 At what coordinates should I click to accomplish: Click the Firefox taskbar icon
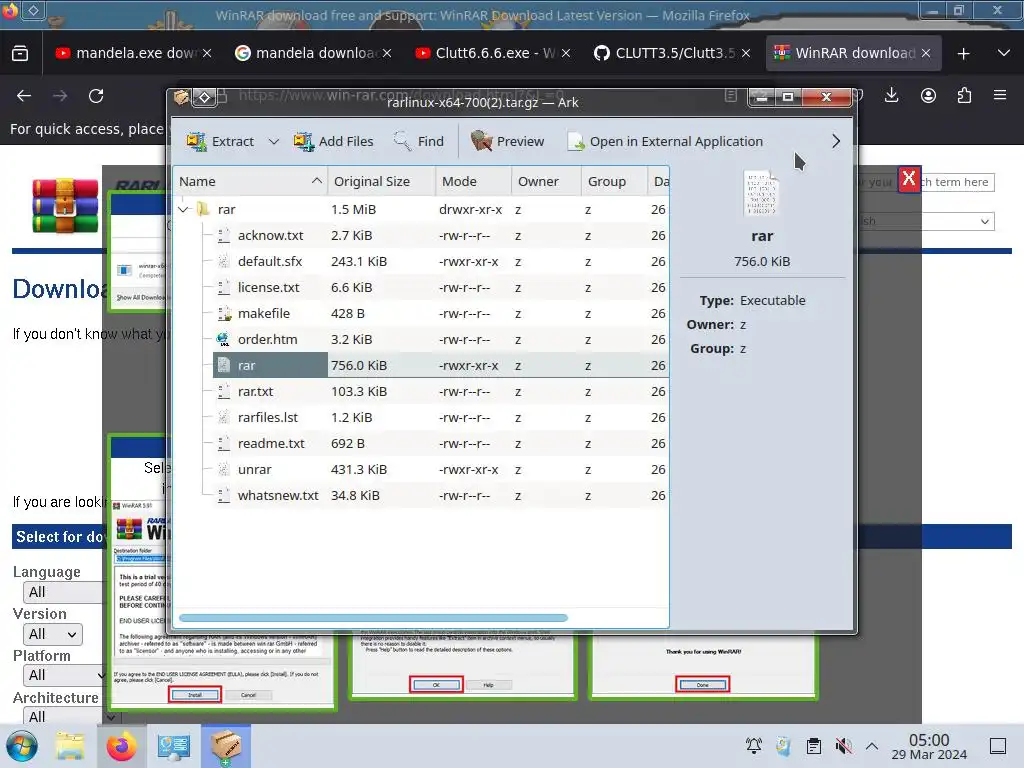coord(121,746)
